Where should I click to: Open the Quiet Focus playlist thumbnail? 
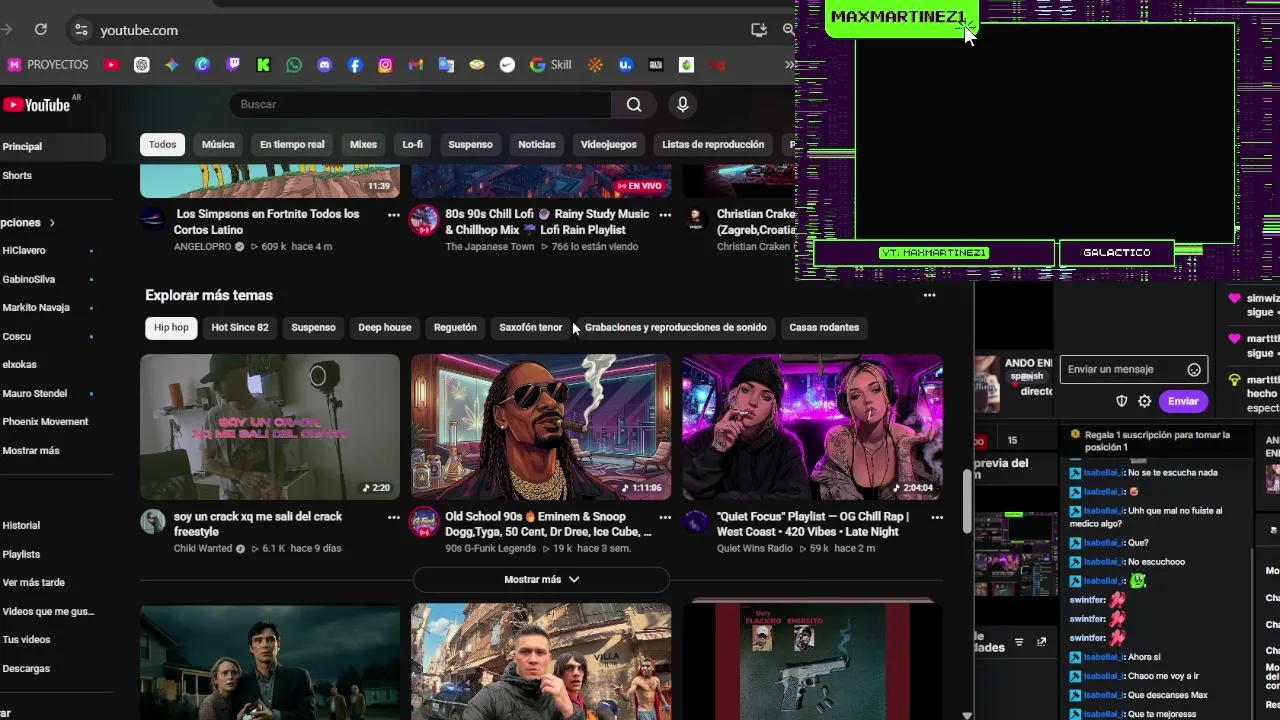pyautogui.click(x=812, y=427)
